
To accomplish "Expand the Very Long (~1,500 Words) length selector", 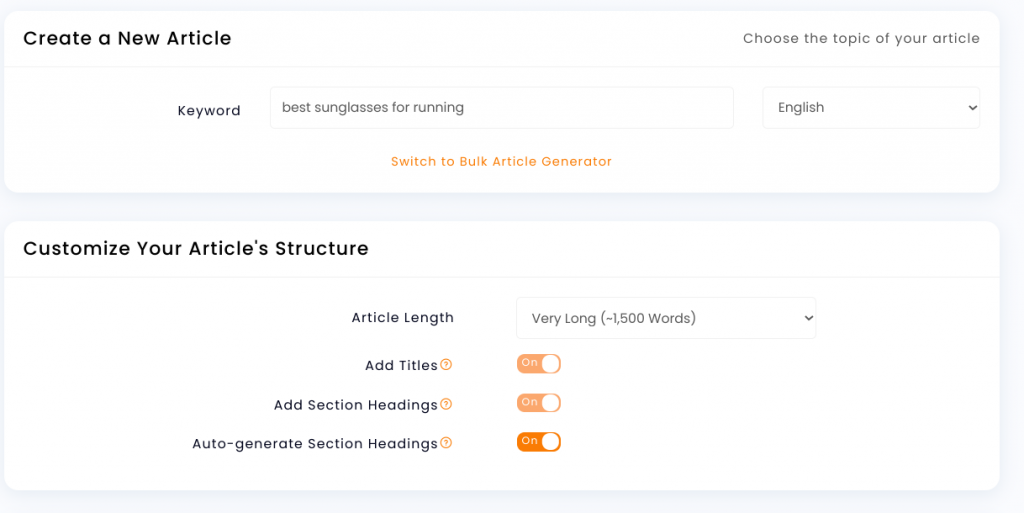I will [x=666, y=318].
